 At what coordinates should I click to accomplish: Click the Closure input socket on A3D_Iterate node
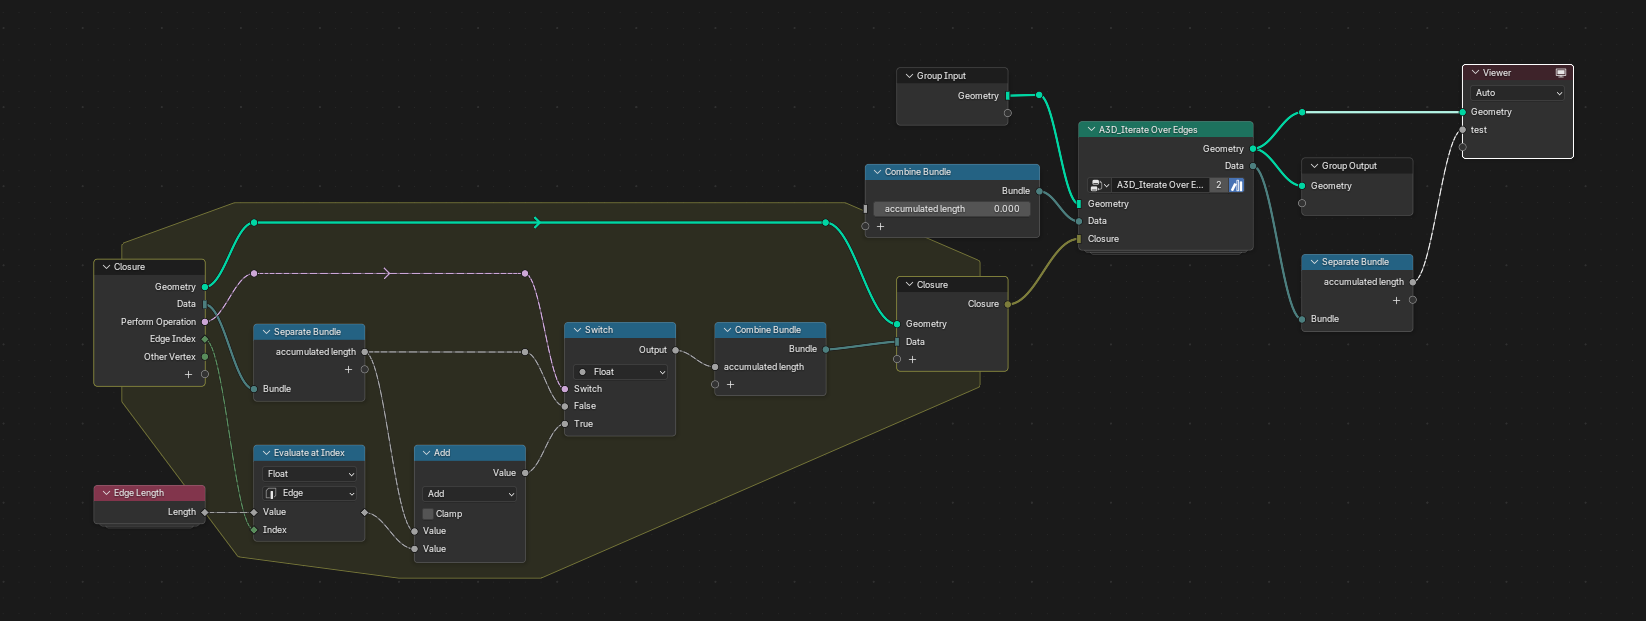coord(1079,239)
